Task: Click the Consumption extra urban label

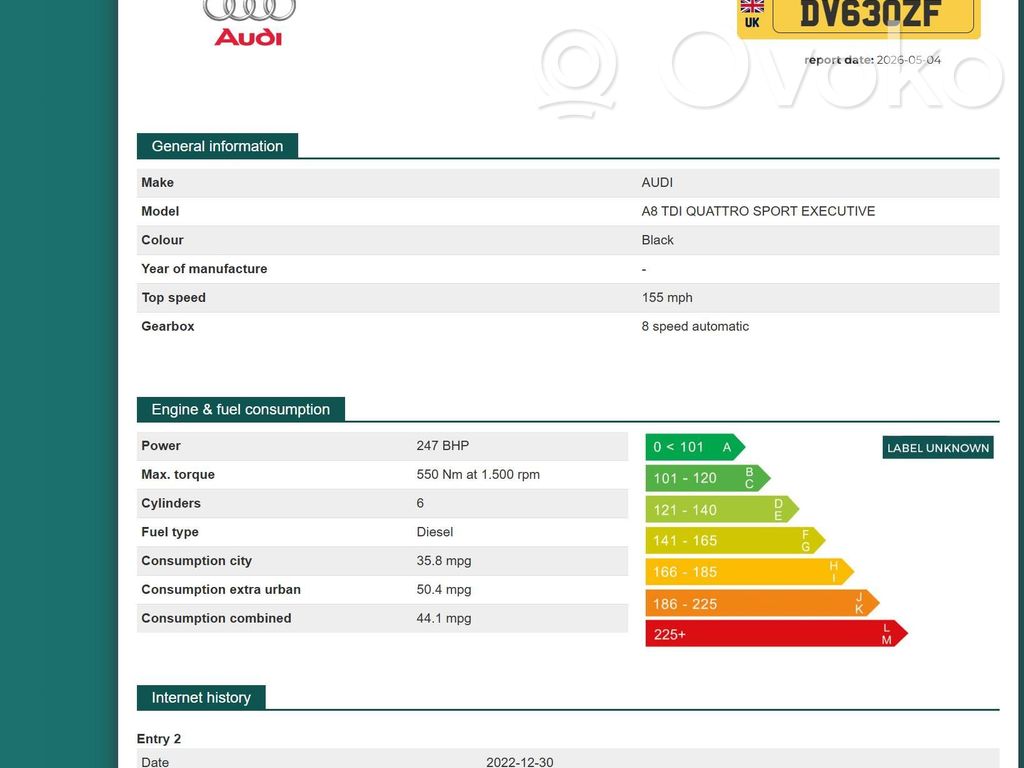Action: [x=221, y=590]
